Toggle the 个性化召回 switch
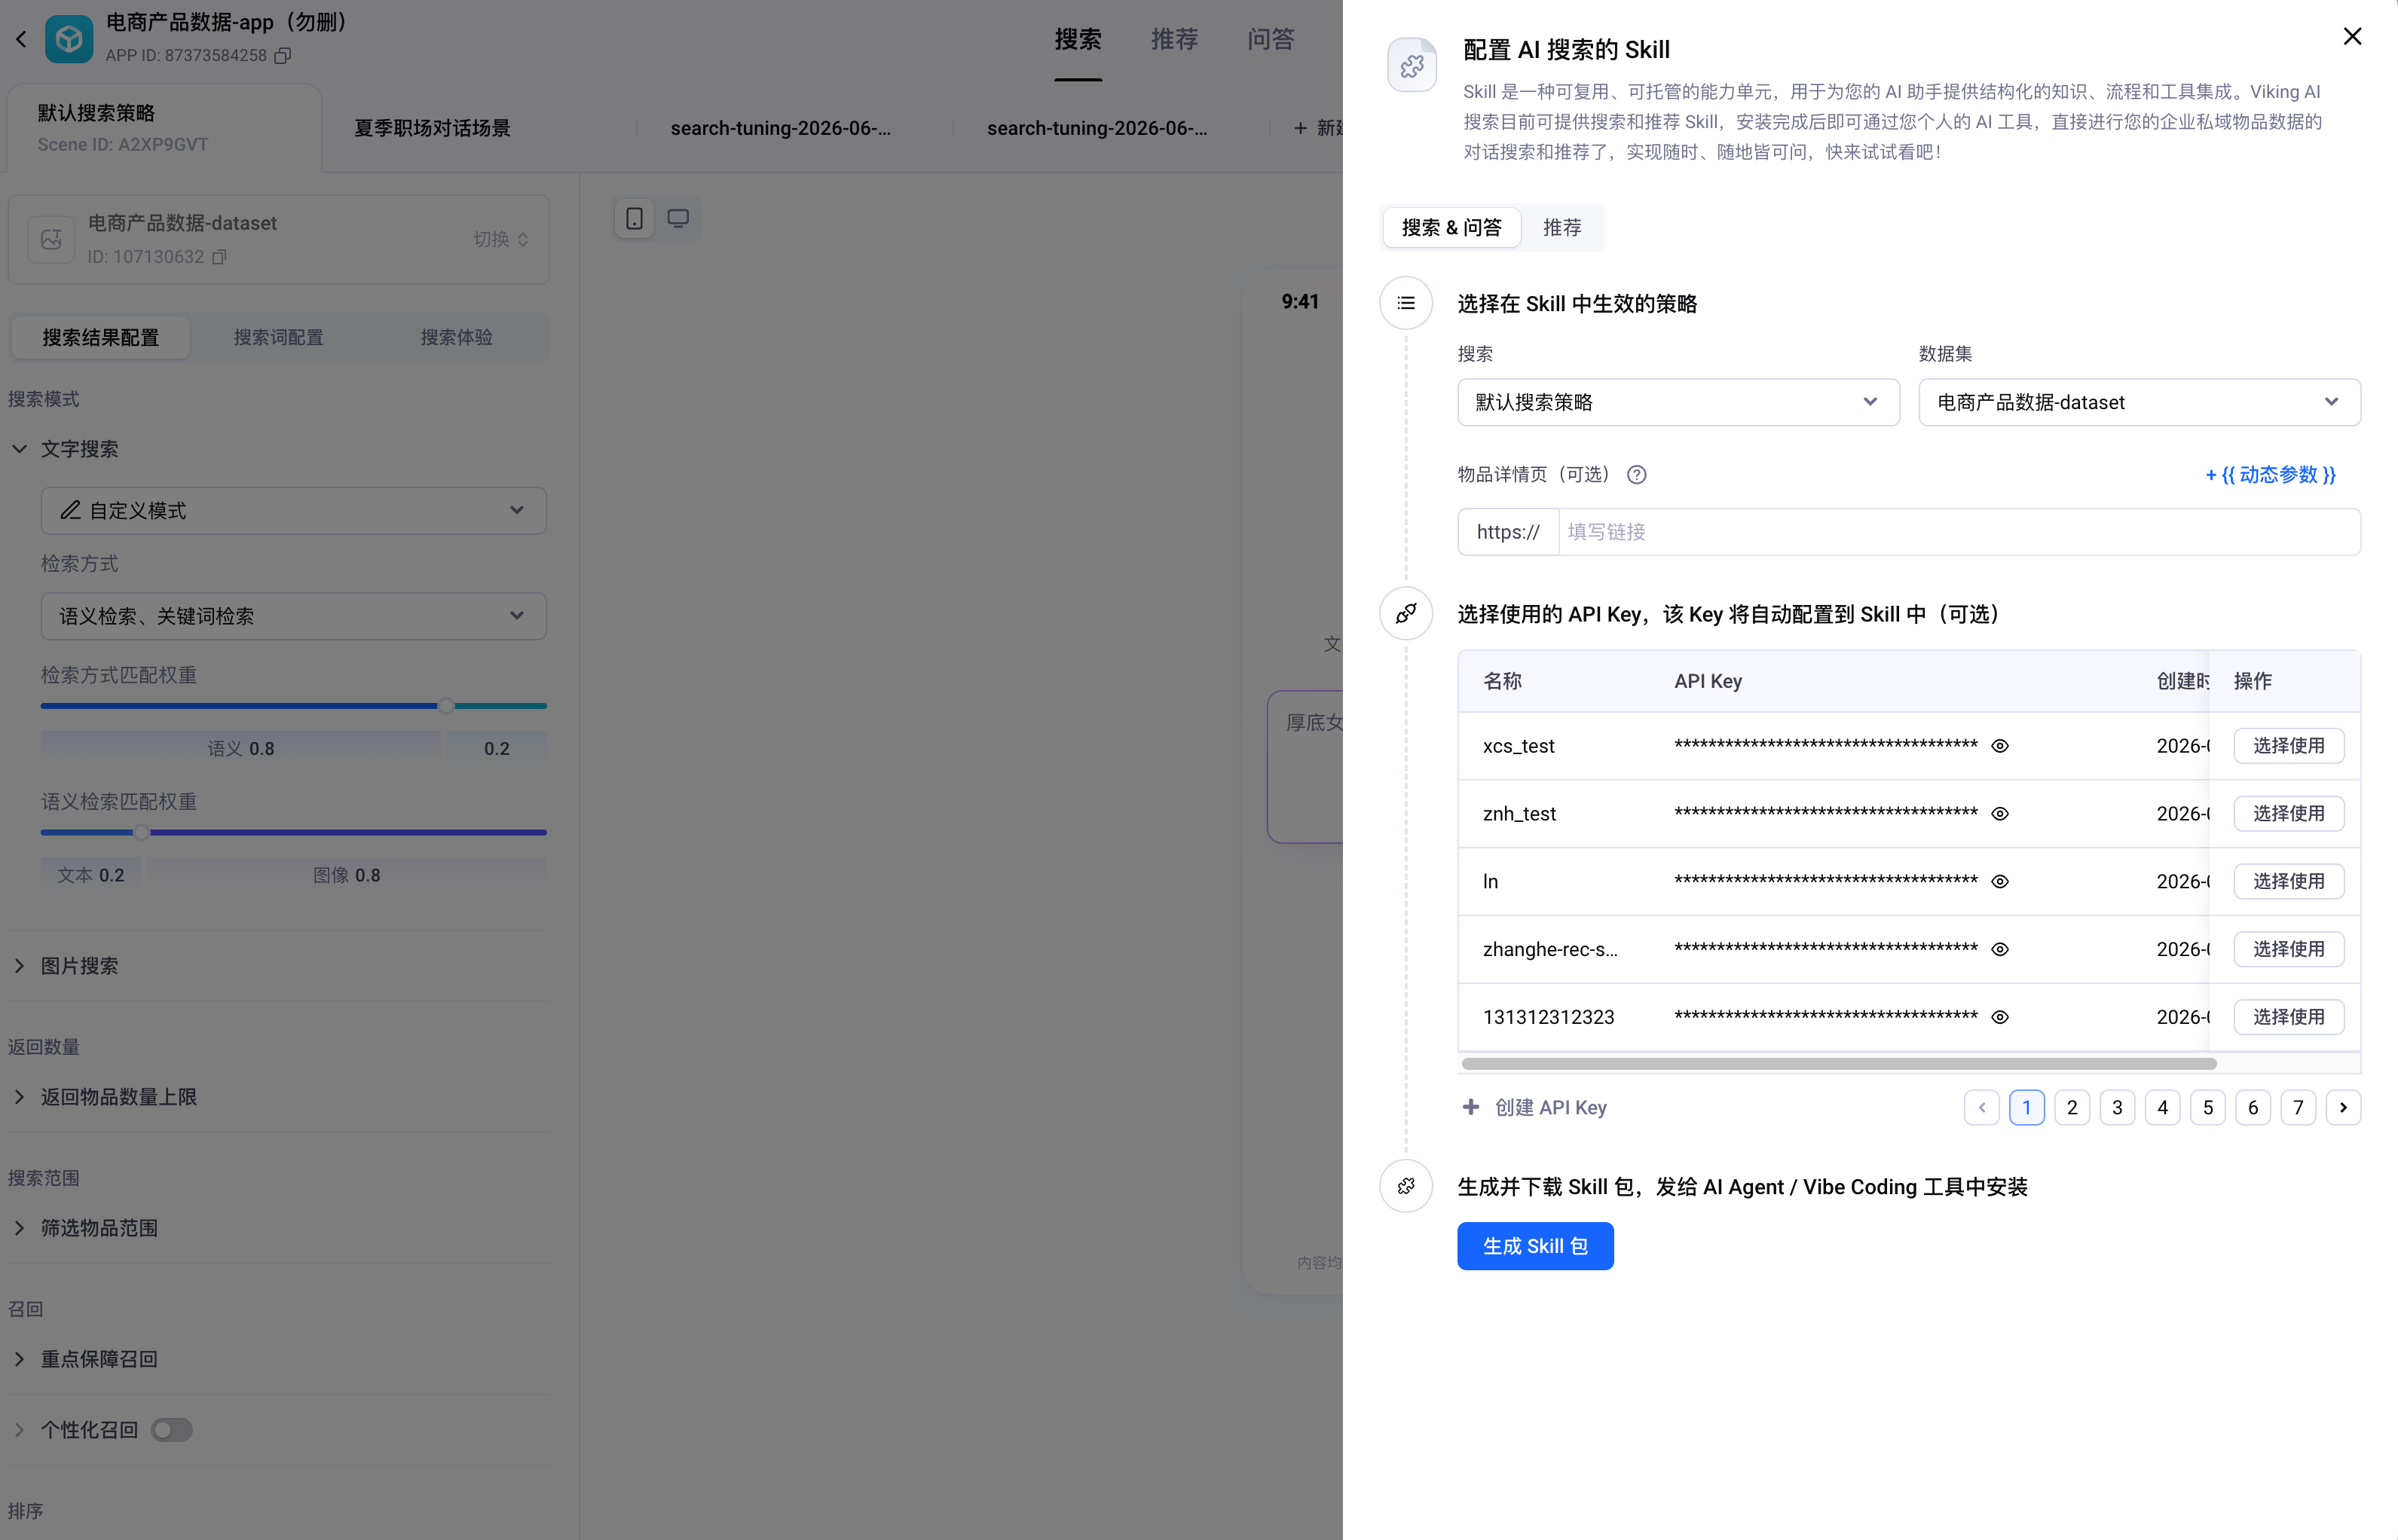 click(171, 1430)
